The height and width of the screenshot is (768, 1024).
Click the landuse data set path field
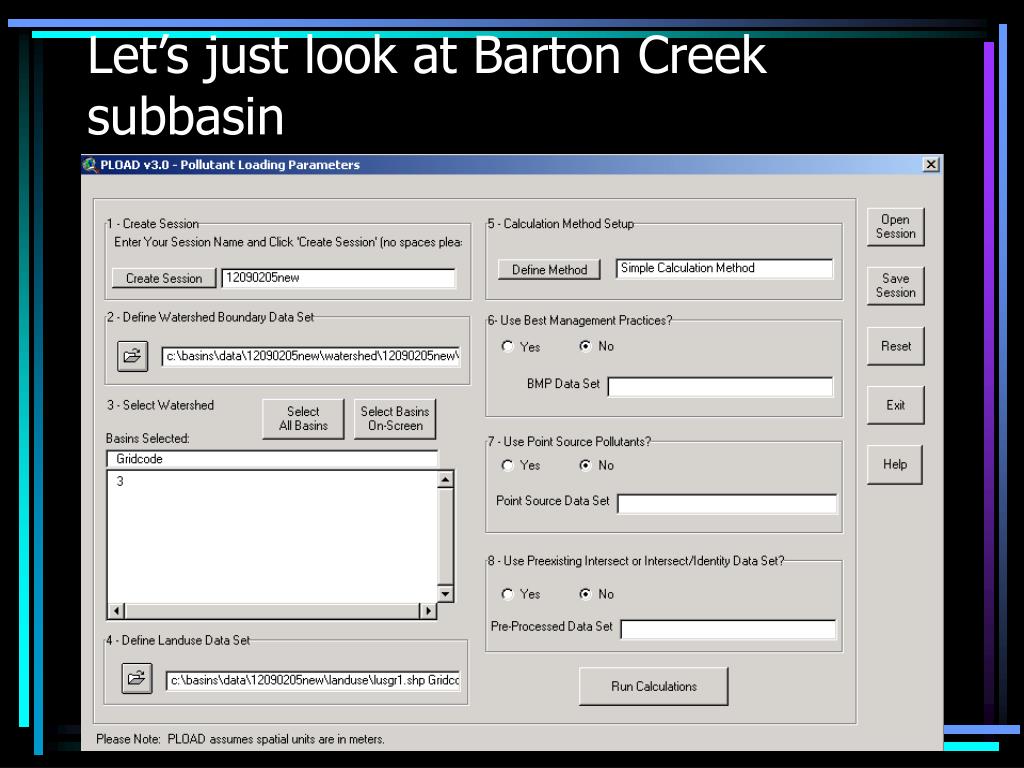point(313,680)
